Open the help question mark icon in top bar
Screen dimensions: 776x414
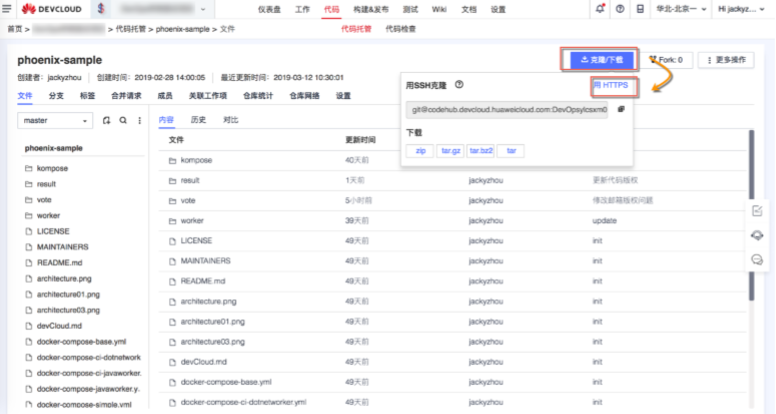620,9
